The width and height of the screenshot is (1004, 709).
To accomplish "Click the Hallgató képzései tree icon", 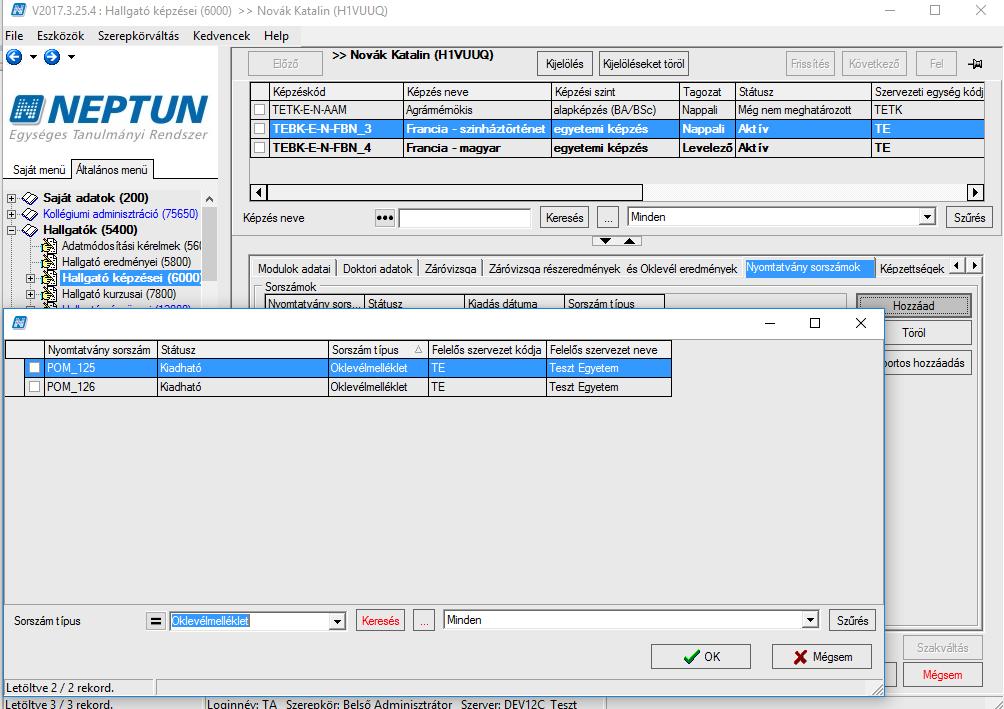I will coord(49,278).
